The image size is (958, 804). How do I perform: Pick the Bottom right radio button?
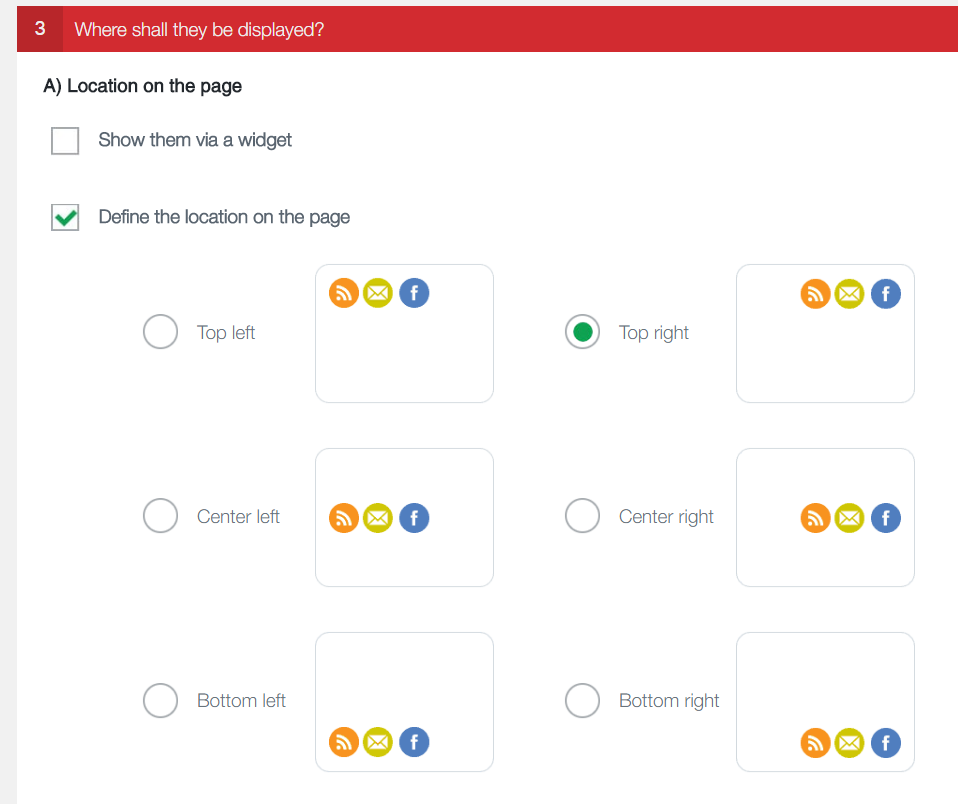[x=583, y=700]
